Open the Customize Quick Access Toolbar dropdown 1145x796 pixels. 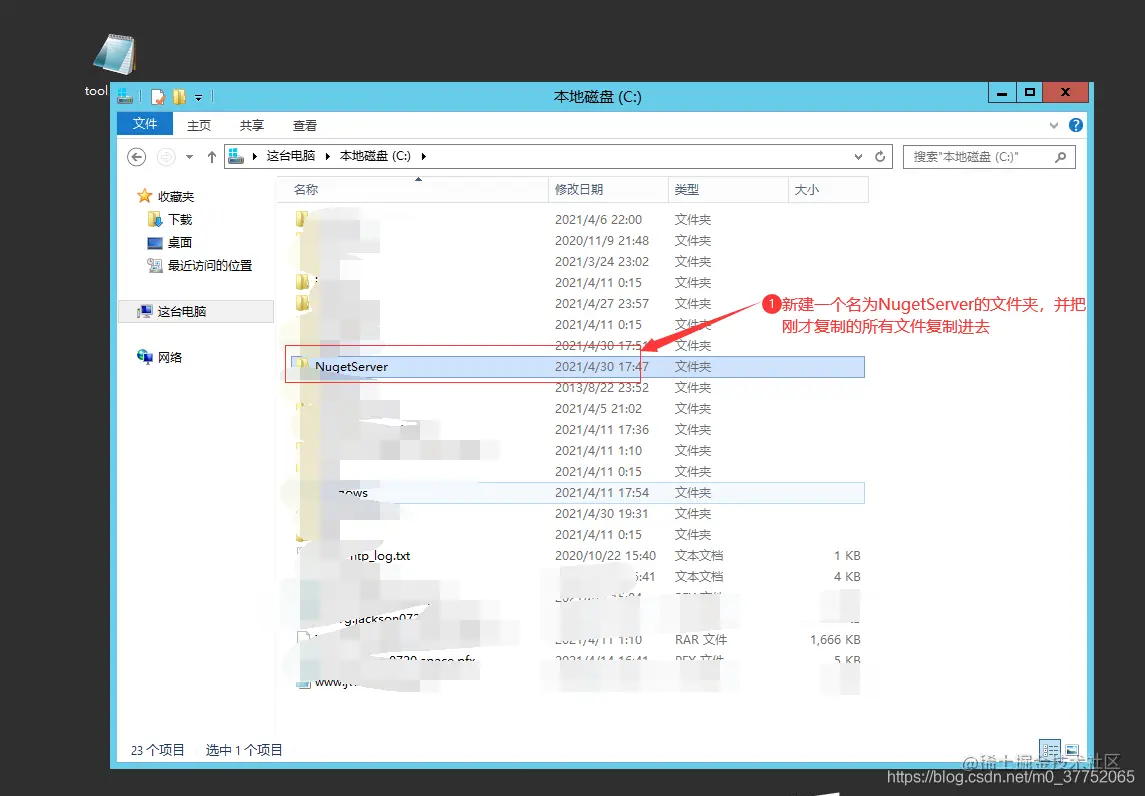(x=198, y=97)
